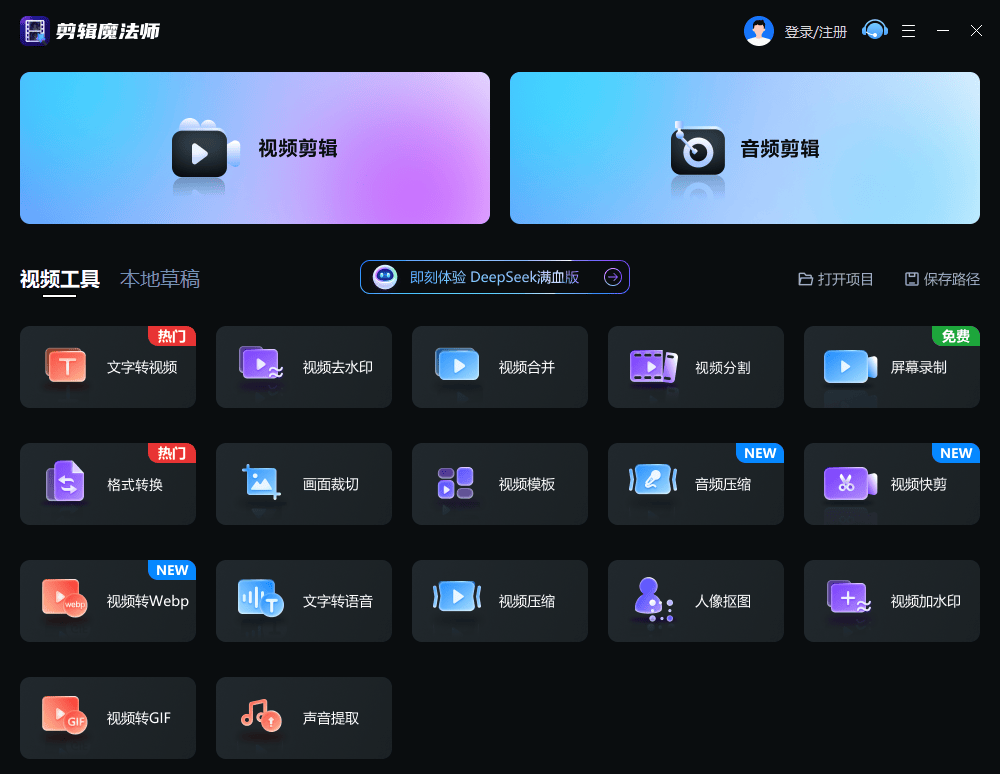Switch to the 本地草稿 tab
Viewport: 1000px width, 774px height.
[x=160, y=279]
